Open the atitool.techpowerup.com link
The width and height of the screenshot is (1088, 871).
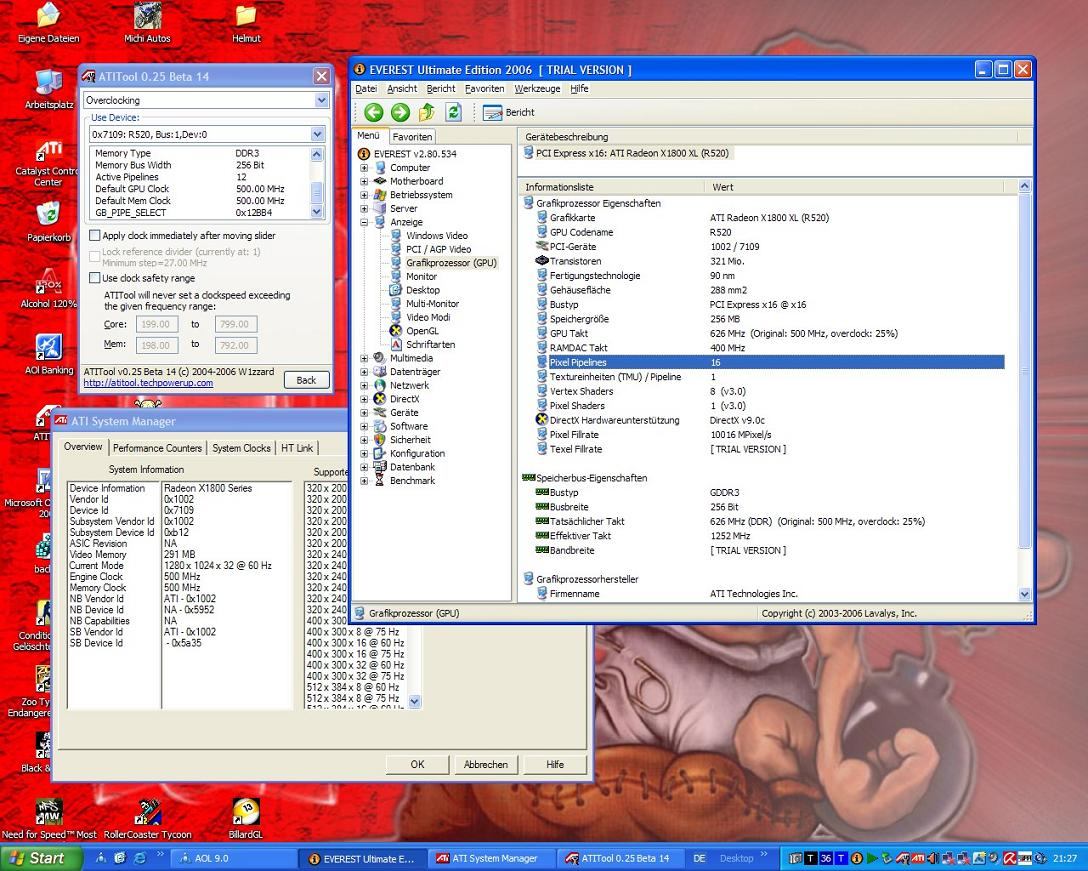pos(148,383)
